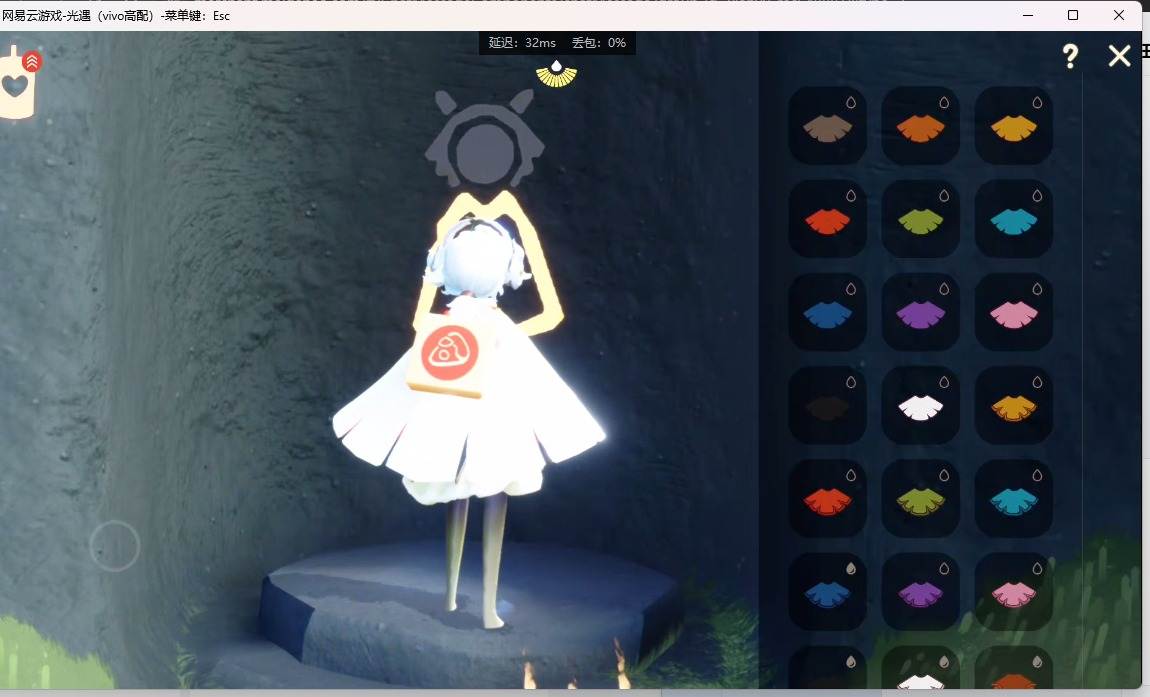Apply the green double-layer ruffled cape
Image resolution: width=1150 pixels, height=697 pixels.
click(920, 498)
